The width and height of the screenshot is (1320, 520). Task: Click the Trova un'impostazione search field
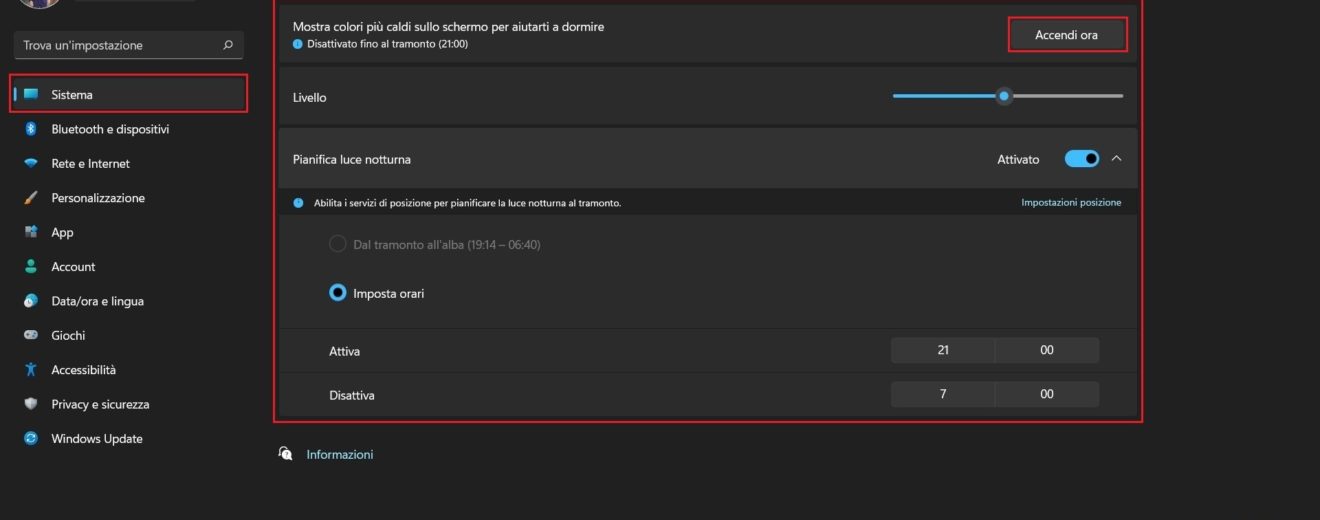click(x=129, y=45)
